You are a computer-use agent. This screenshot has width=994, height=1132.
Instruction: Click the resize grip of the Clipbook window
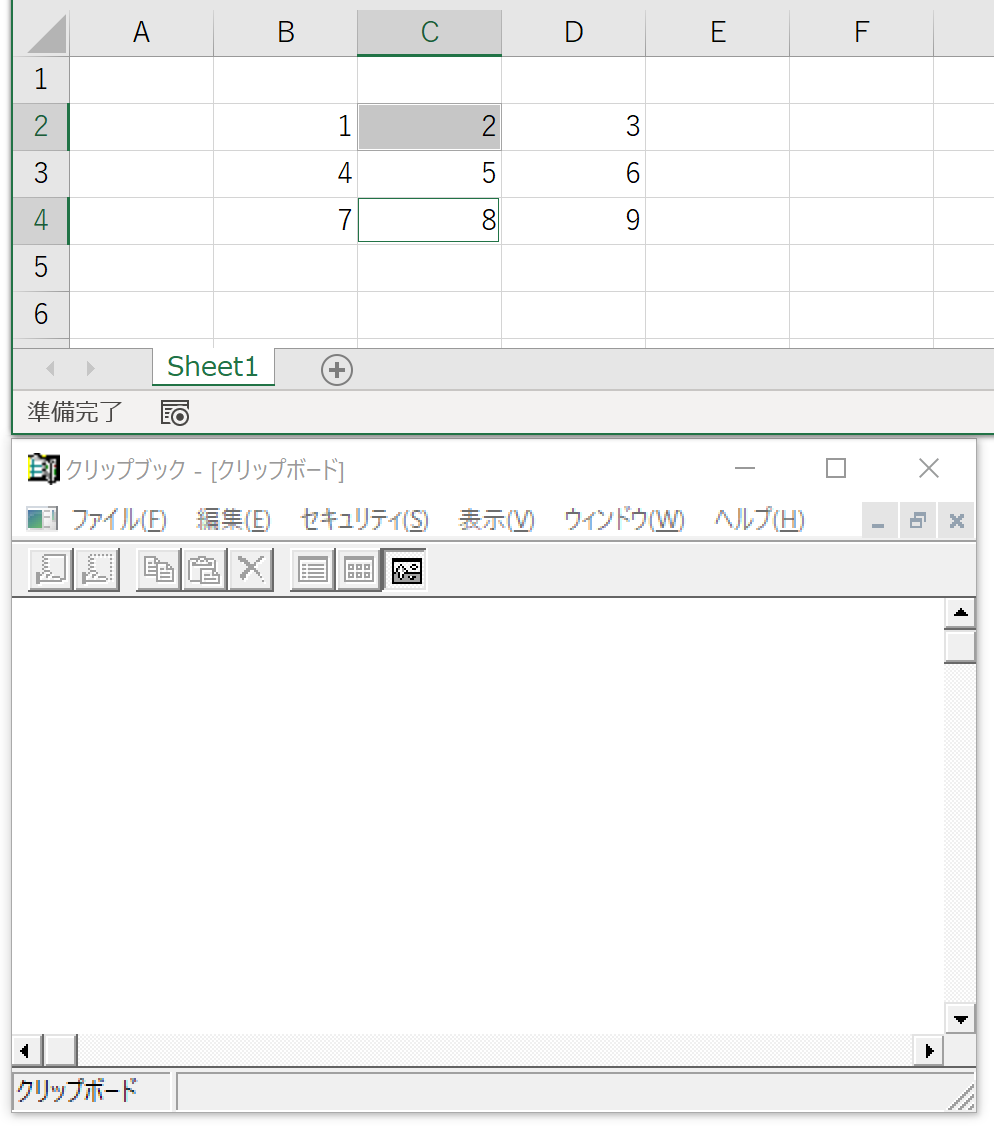[962, 1097]
